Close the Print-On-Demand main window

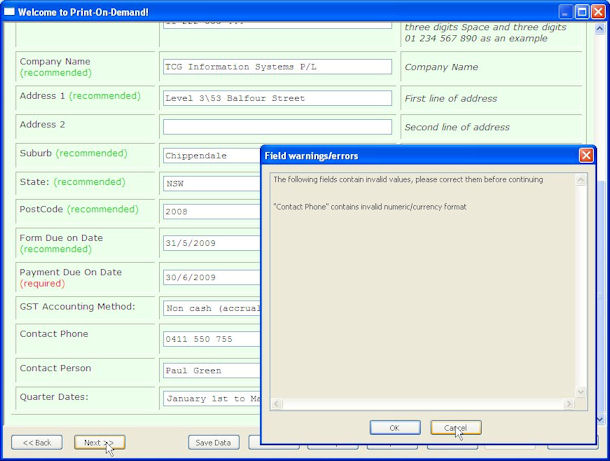point(598,11)
